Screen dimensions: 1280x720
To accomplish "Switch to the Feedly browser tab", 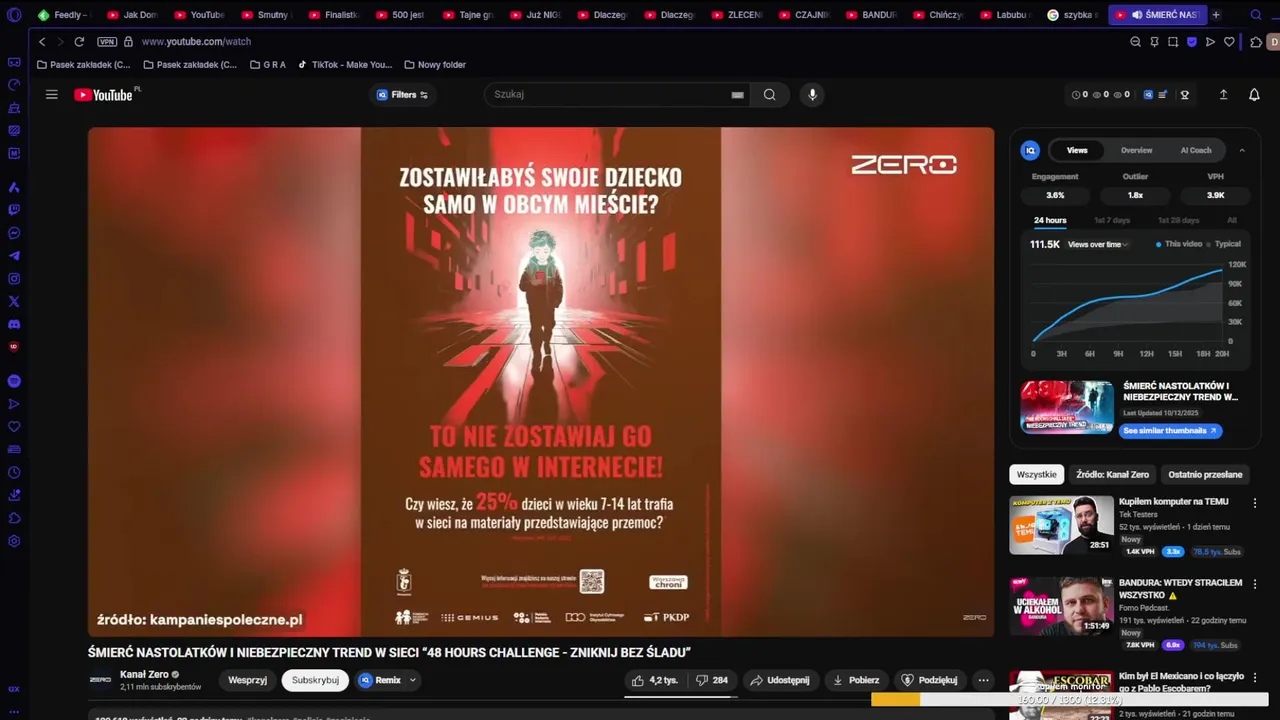I will (x=64, y=15).
